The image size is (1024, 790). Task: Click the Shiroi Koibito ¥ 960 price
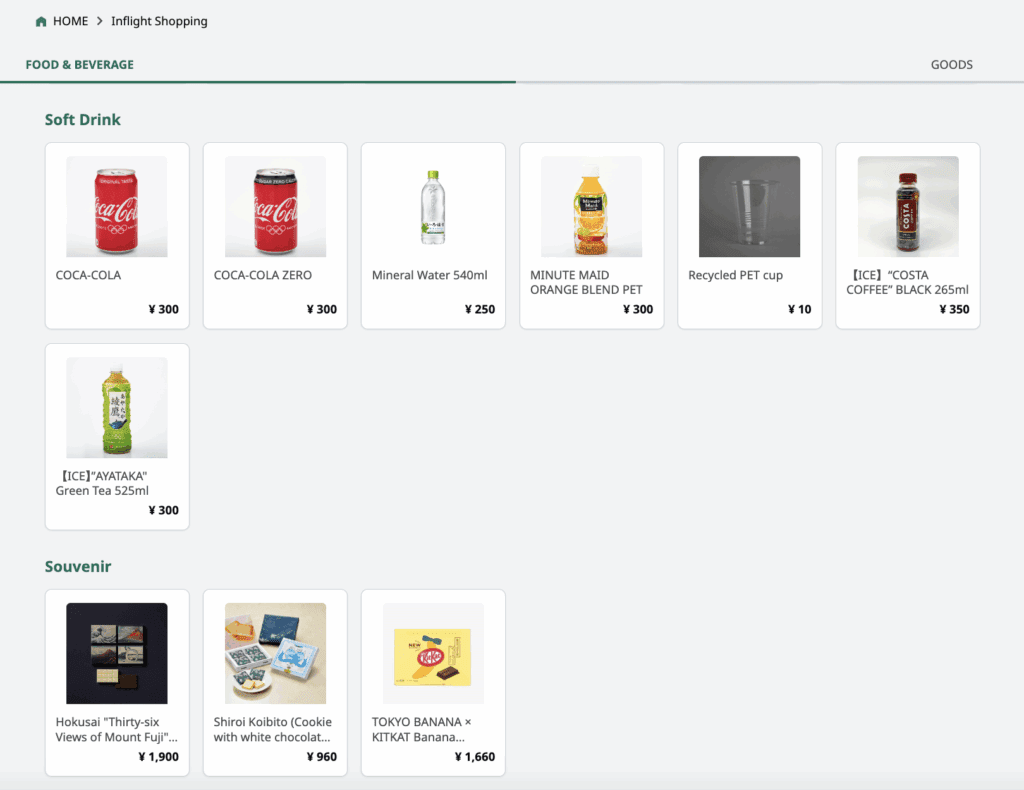coord(321,757)
